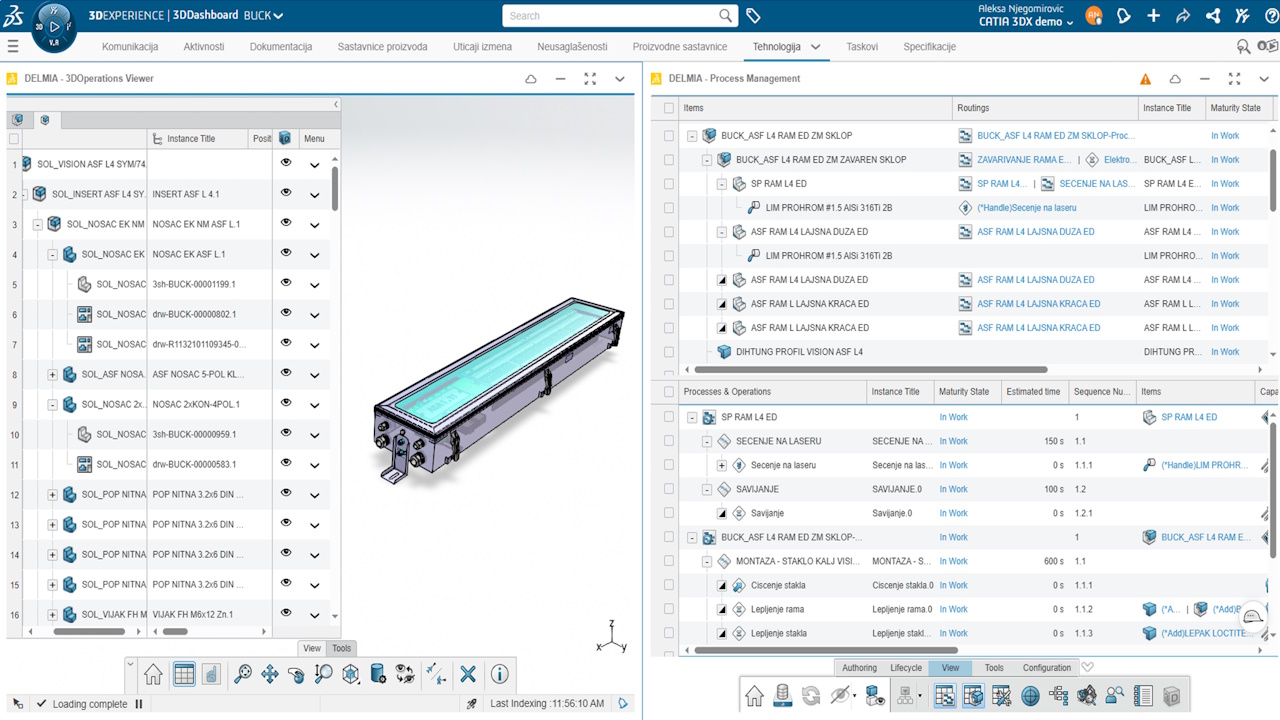The height and width of the screenshot is (720, 1280).
Task: Click the tag icon beside search box
Action: [x=754, y=16]
